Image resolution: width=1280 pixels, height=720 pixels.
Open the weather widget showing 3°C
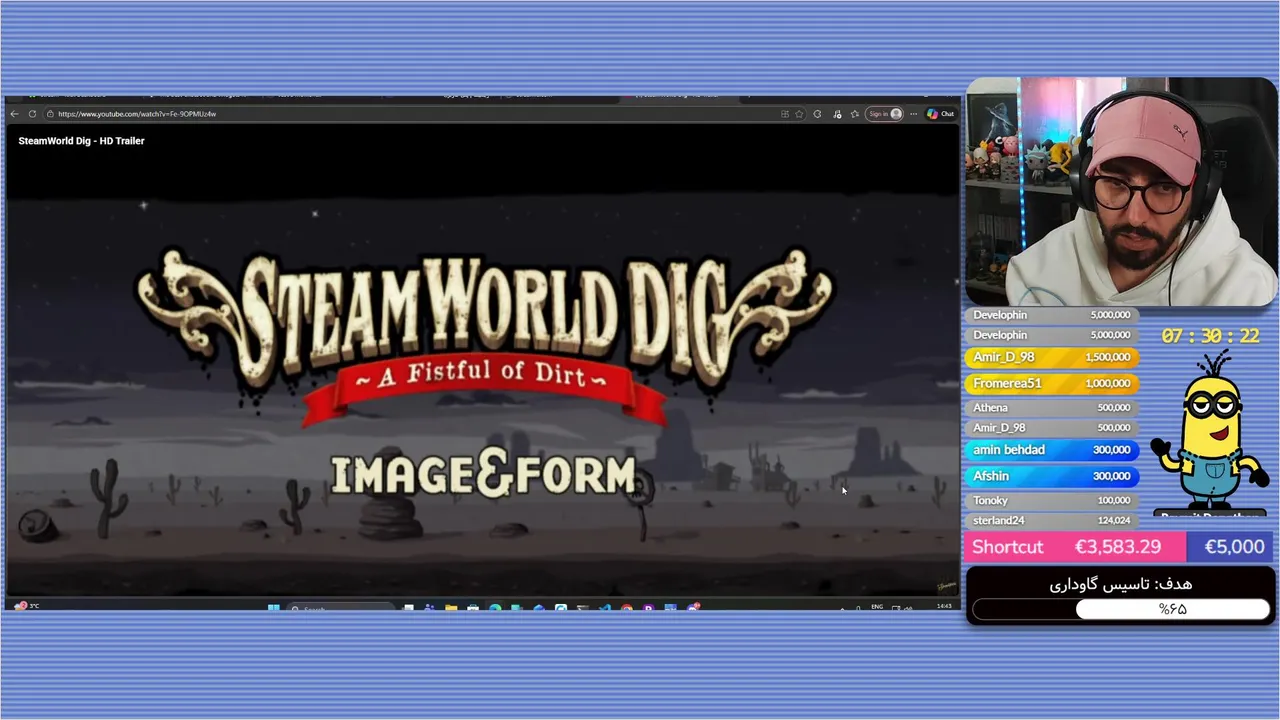pyautogui.click(x=27, y=606)
